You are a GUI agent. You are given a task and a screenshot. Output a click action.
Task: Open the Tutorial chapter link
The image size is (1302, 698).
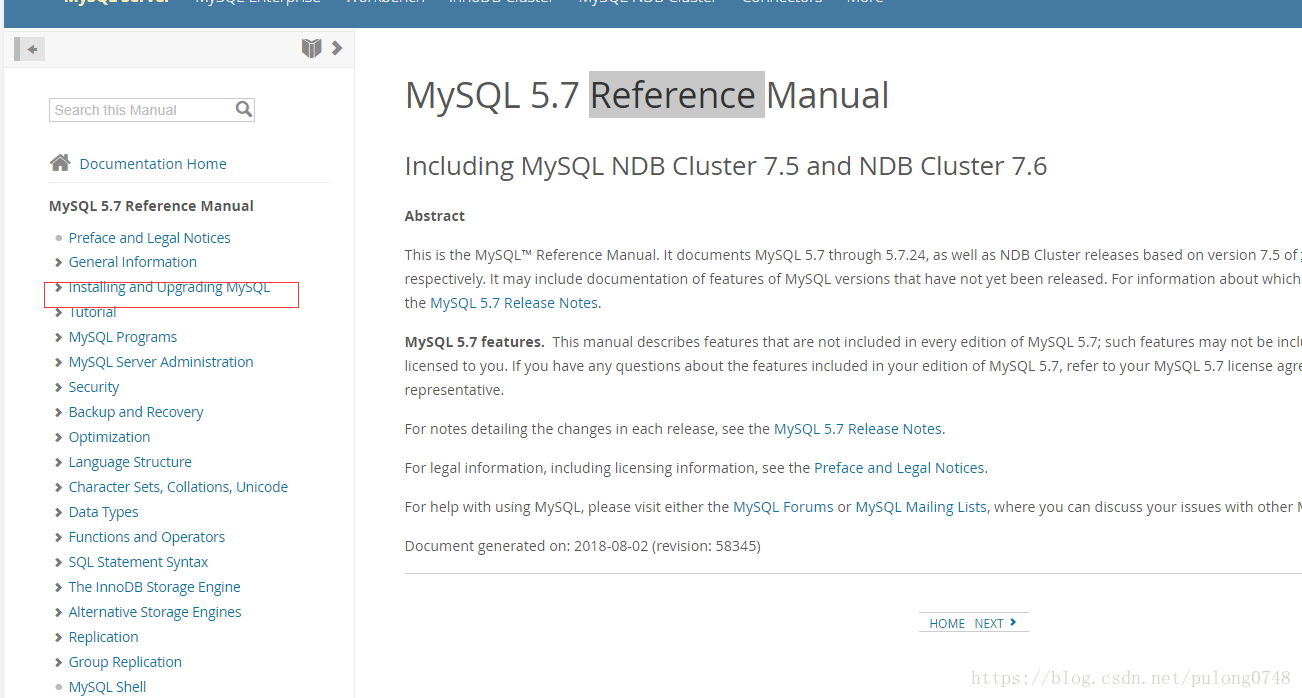point(92,312)
